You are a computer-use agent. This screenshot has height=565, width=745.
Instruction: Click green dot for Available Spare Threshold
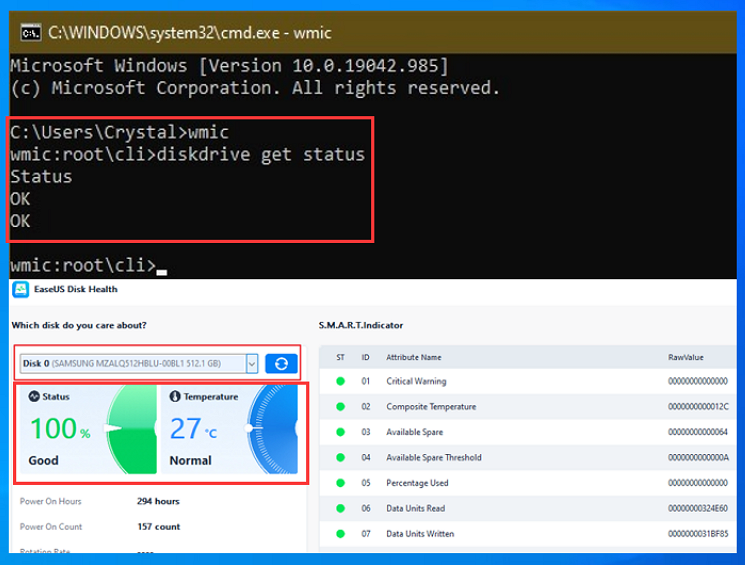click(x=340, y=458)
